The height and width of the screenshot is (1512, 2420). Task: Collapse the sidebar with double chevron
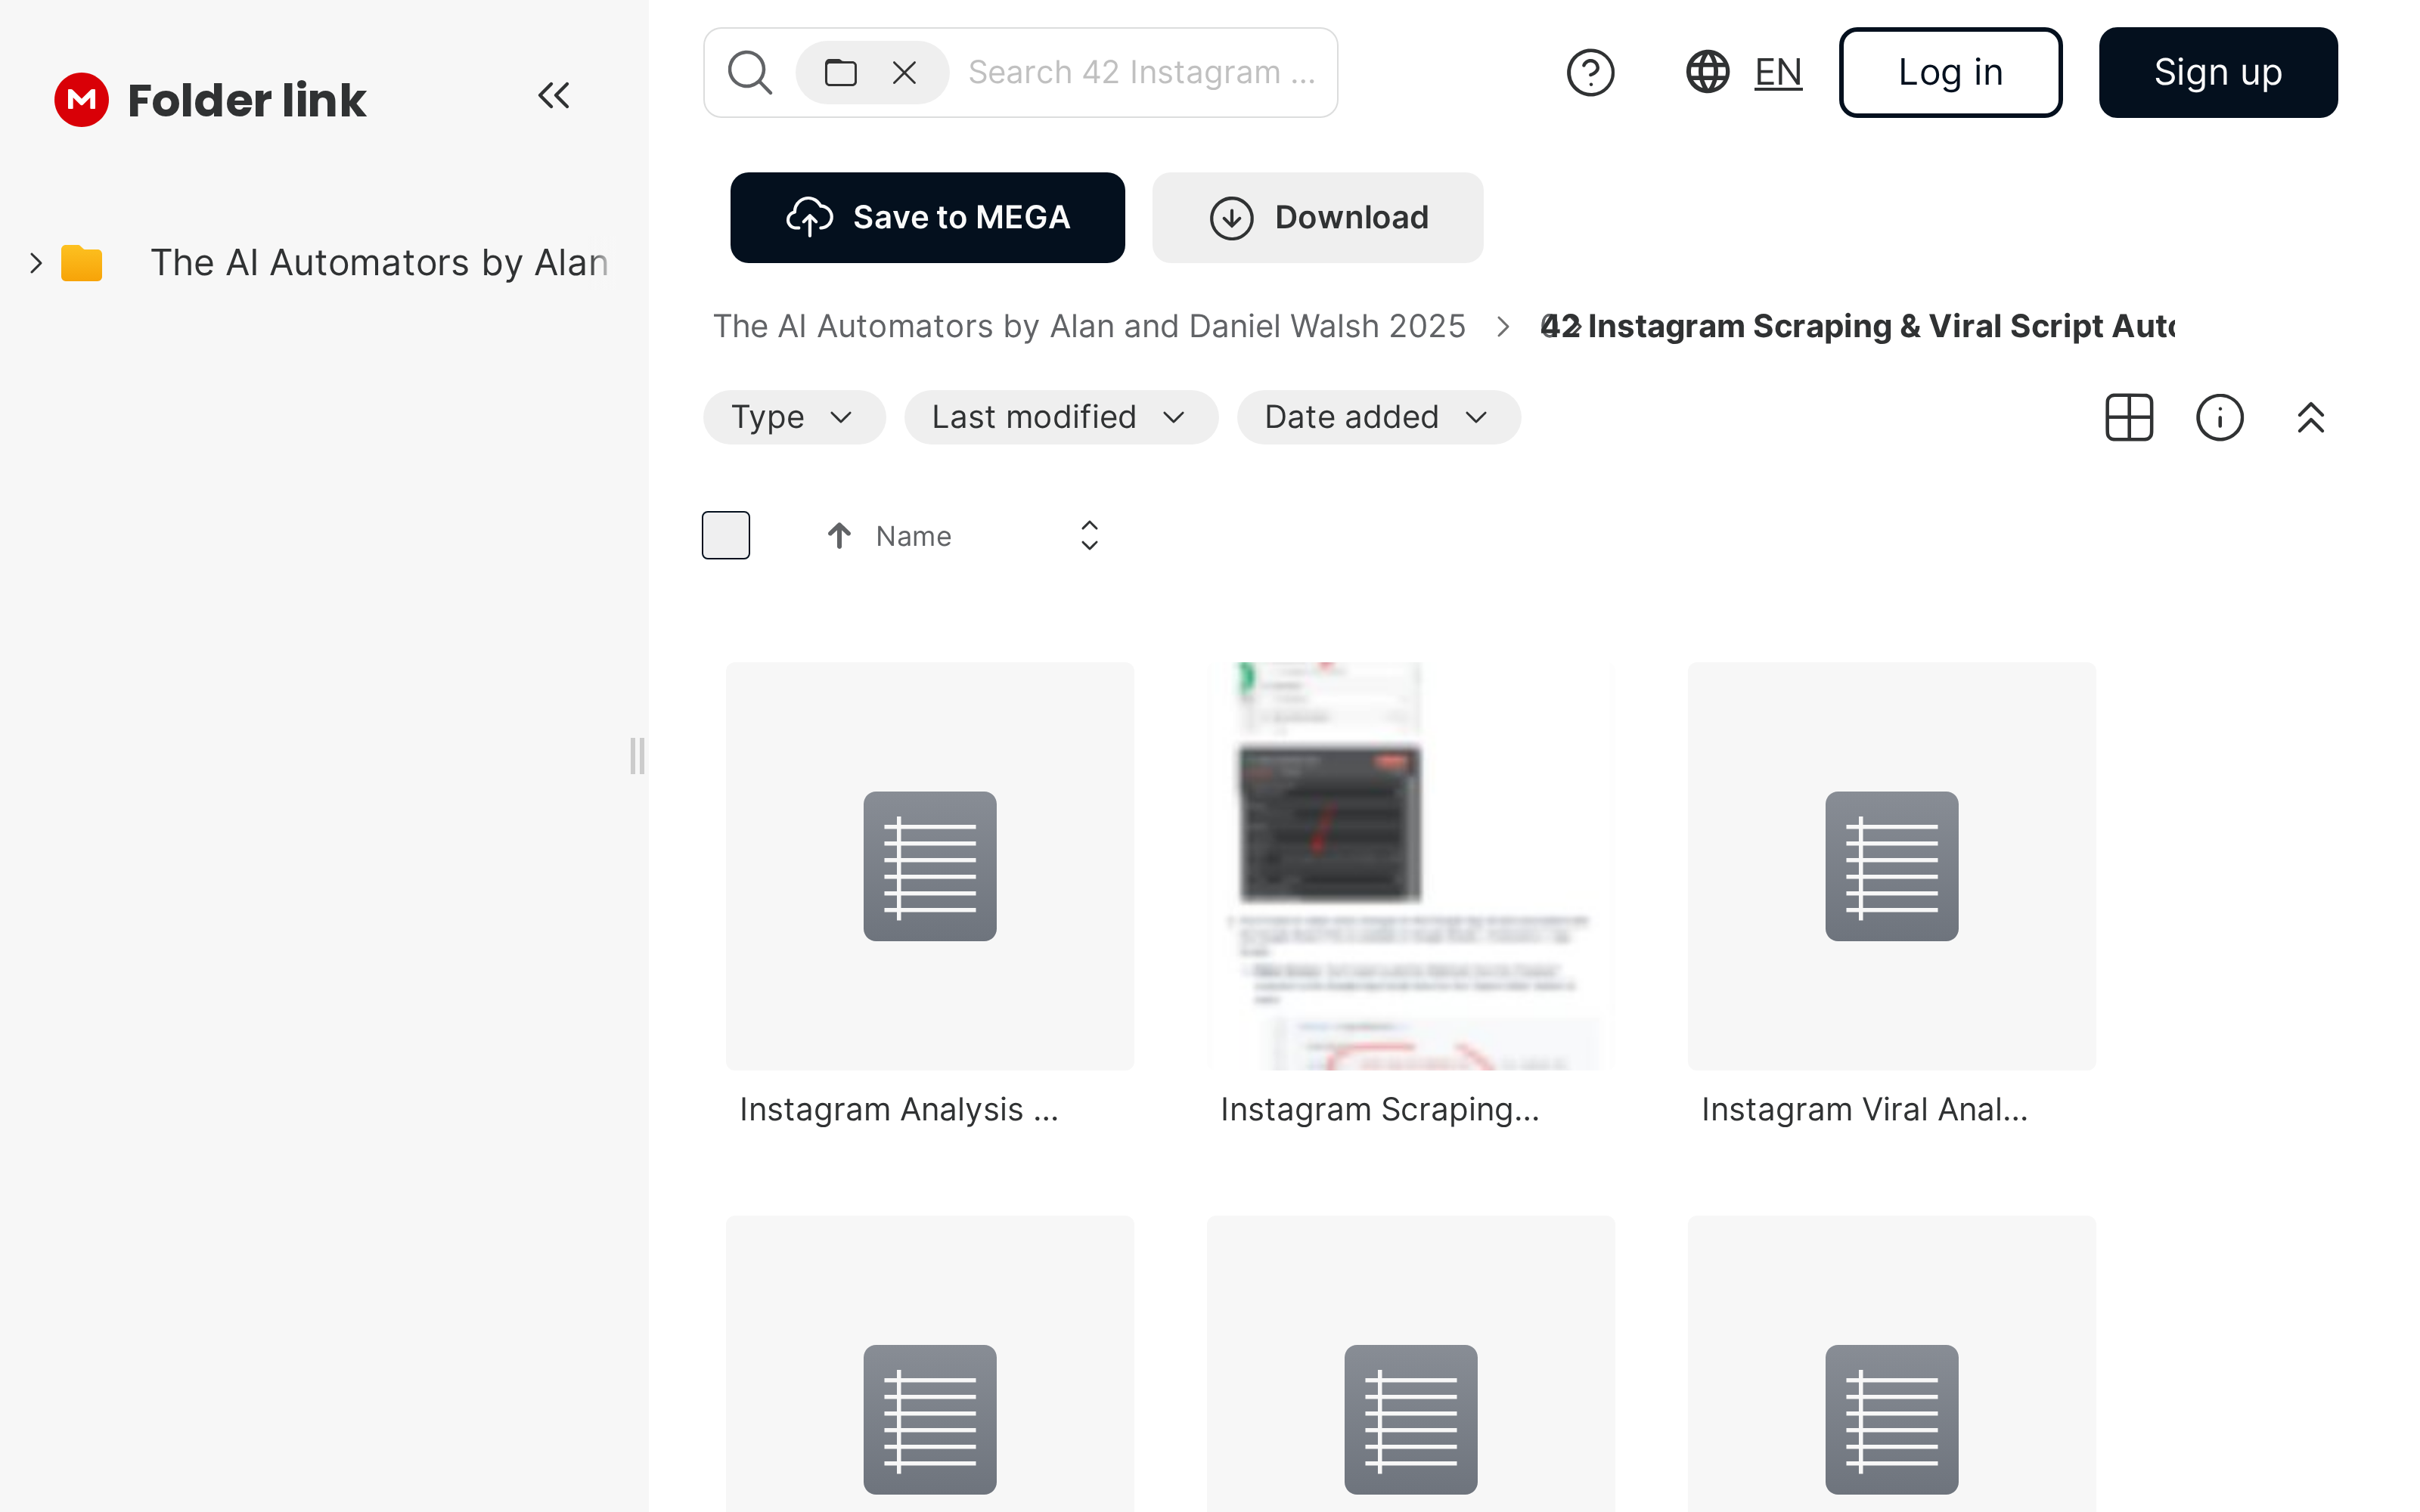pyautogui.click(x=554, y=96)
